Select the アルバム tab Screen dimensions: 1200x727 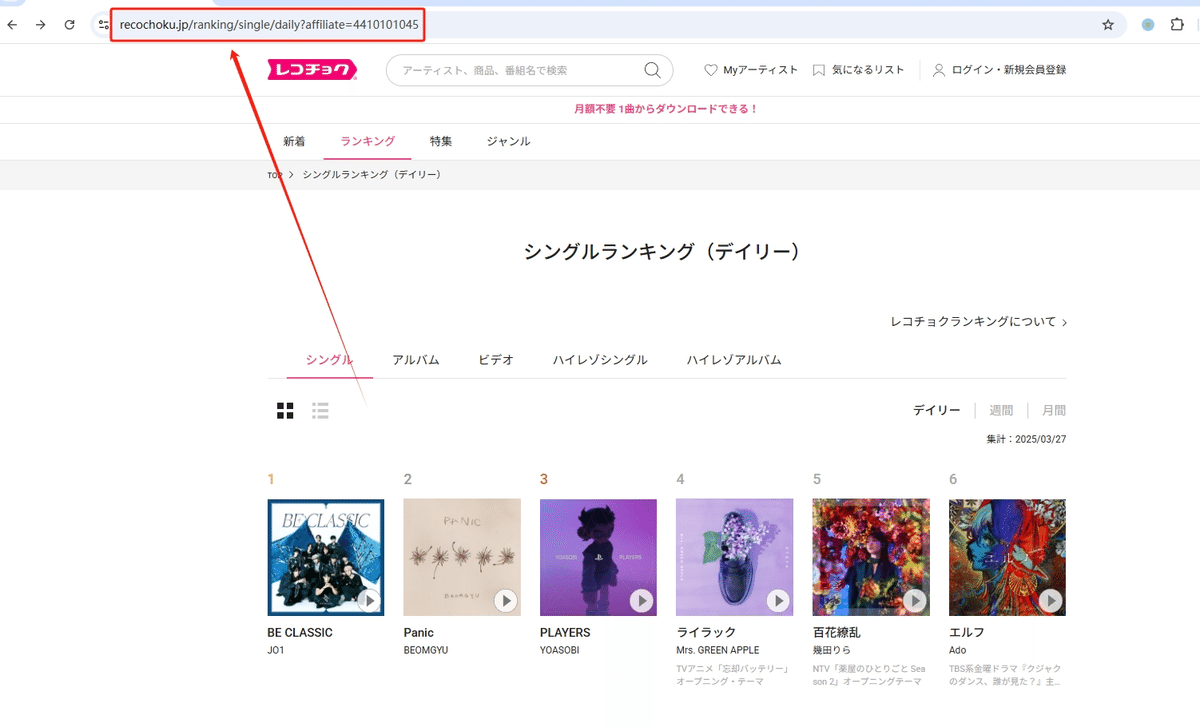pyautogui.click(x=416, y=359)
